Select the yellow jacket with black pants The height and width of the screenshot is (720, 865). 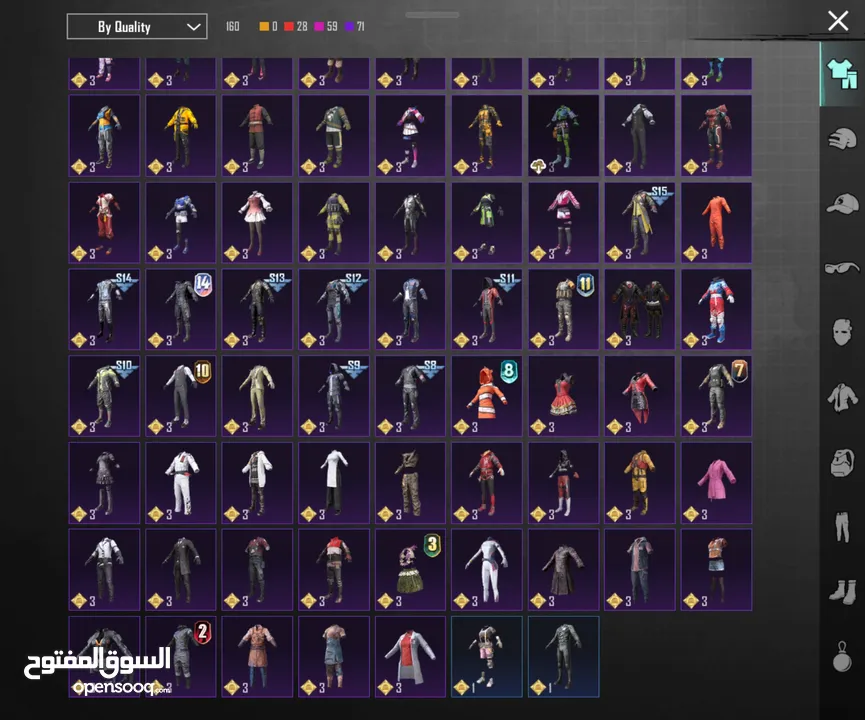point(180,136)
